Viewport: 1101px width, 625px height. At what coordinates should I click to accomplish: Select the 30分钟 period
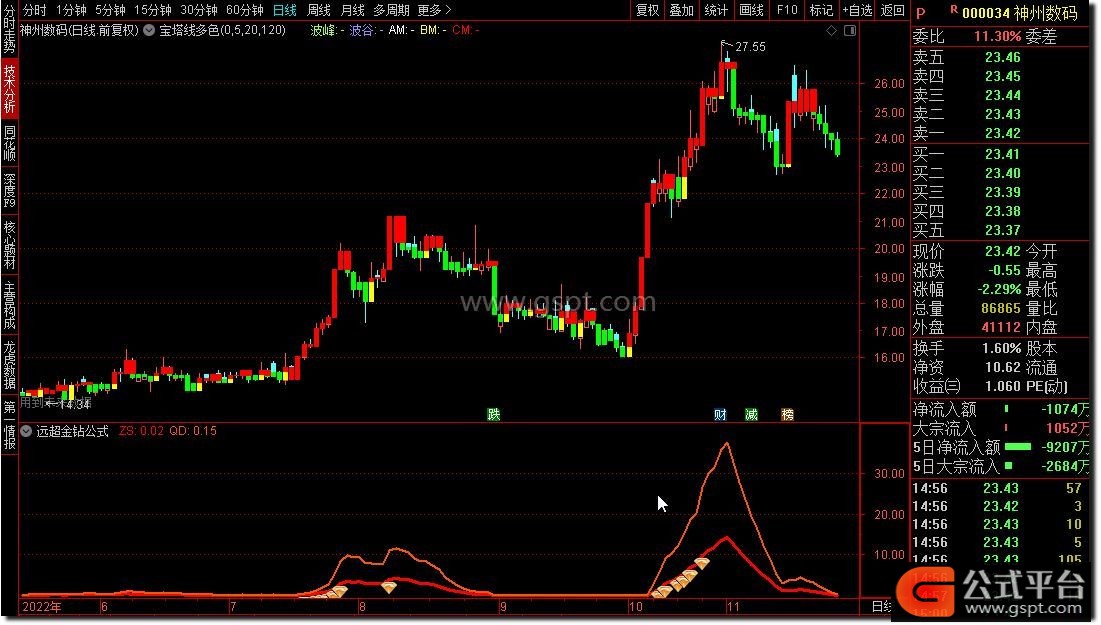click(x=199, y=10)
